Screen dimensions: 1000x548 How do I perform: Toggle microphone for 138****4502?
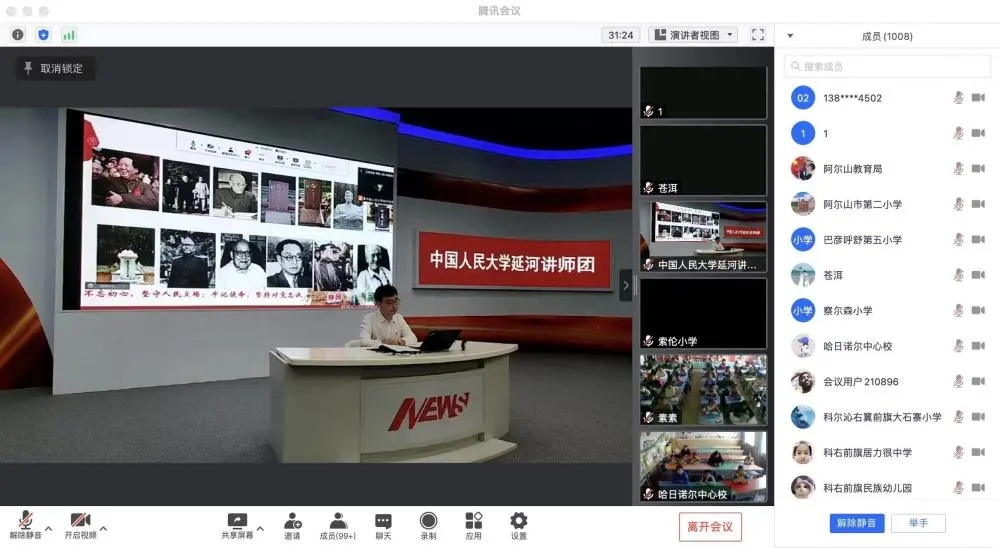958,98
